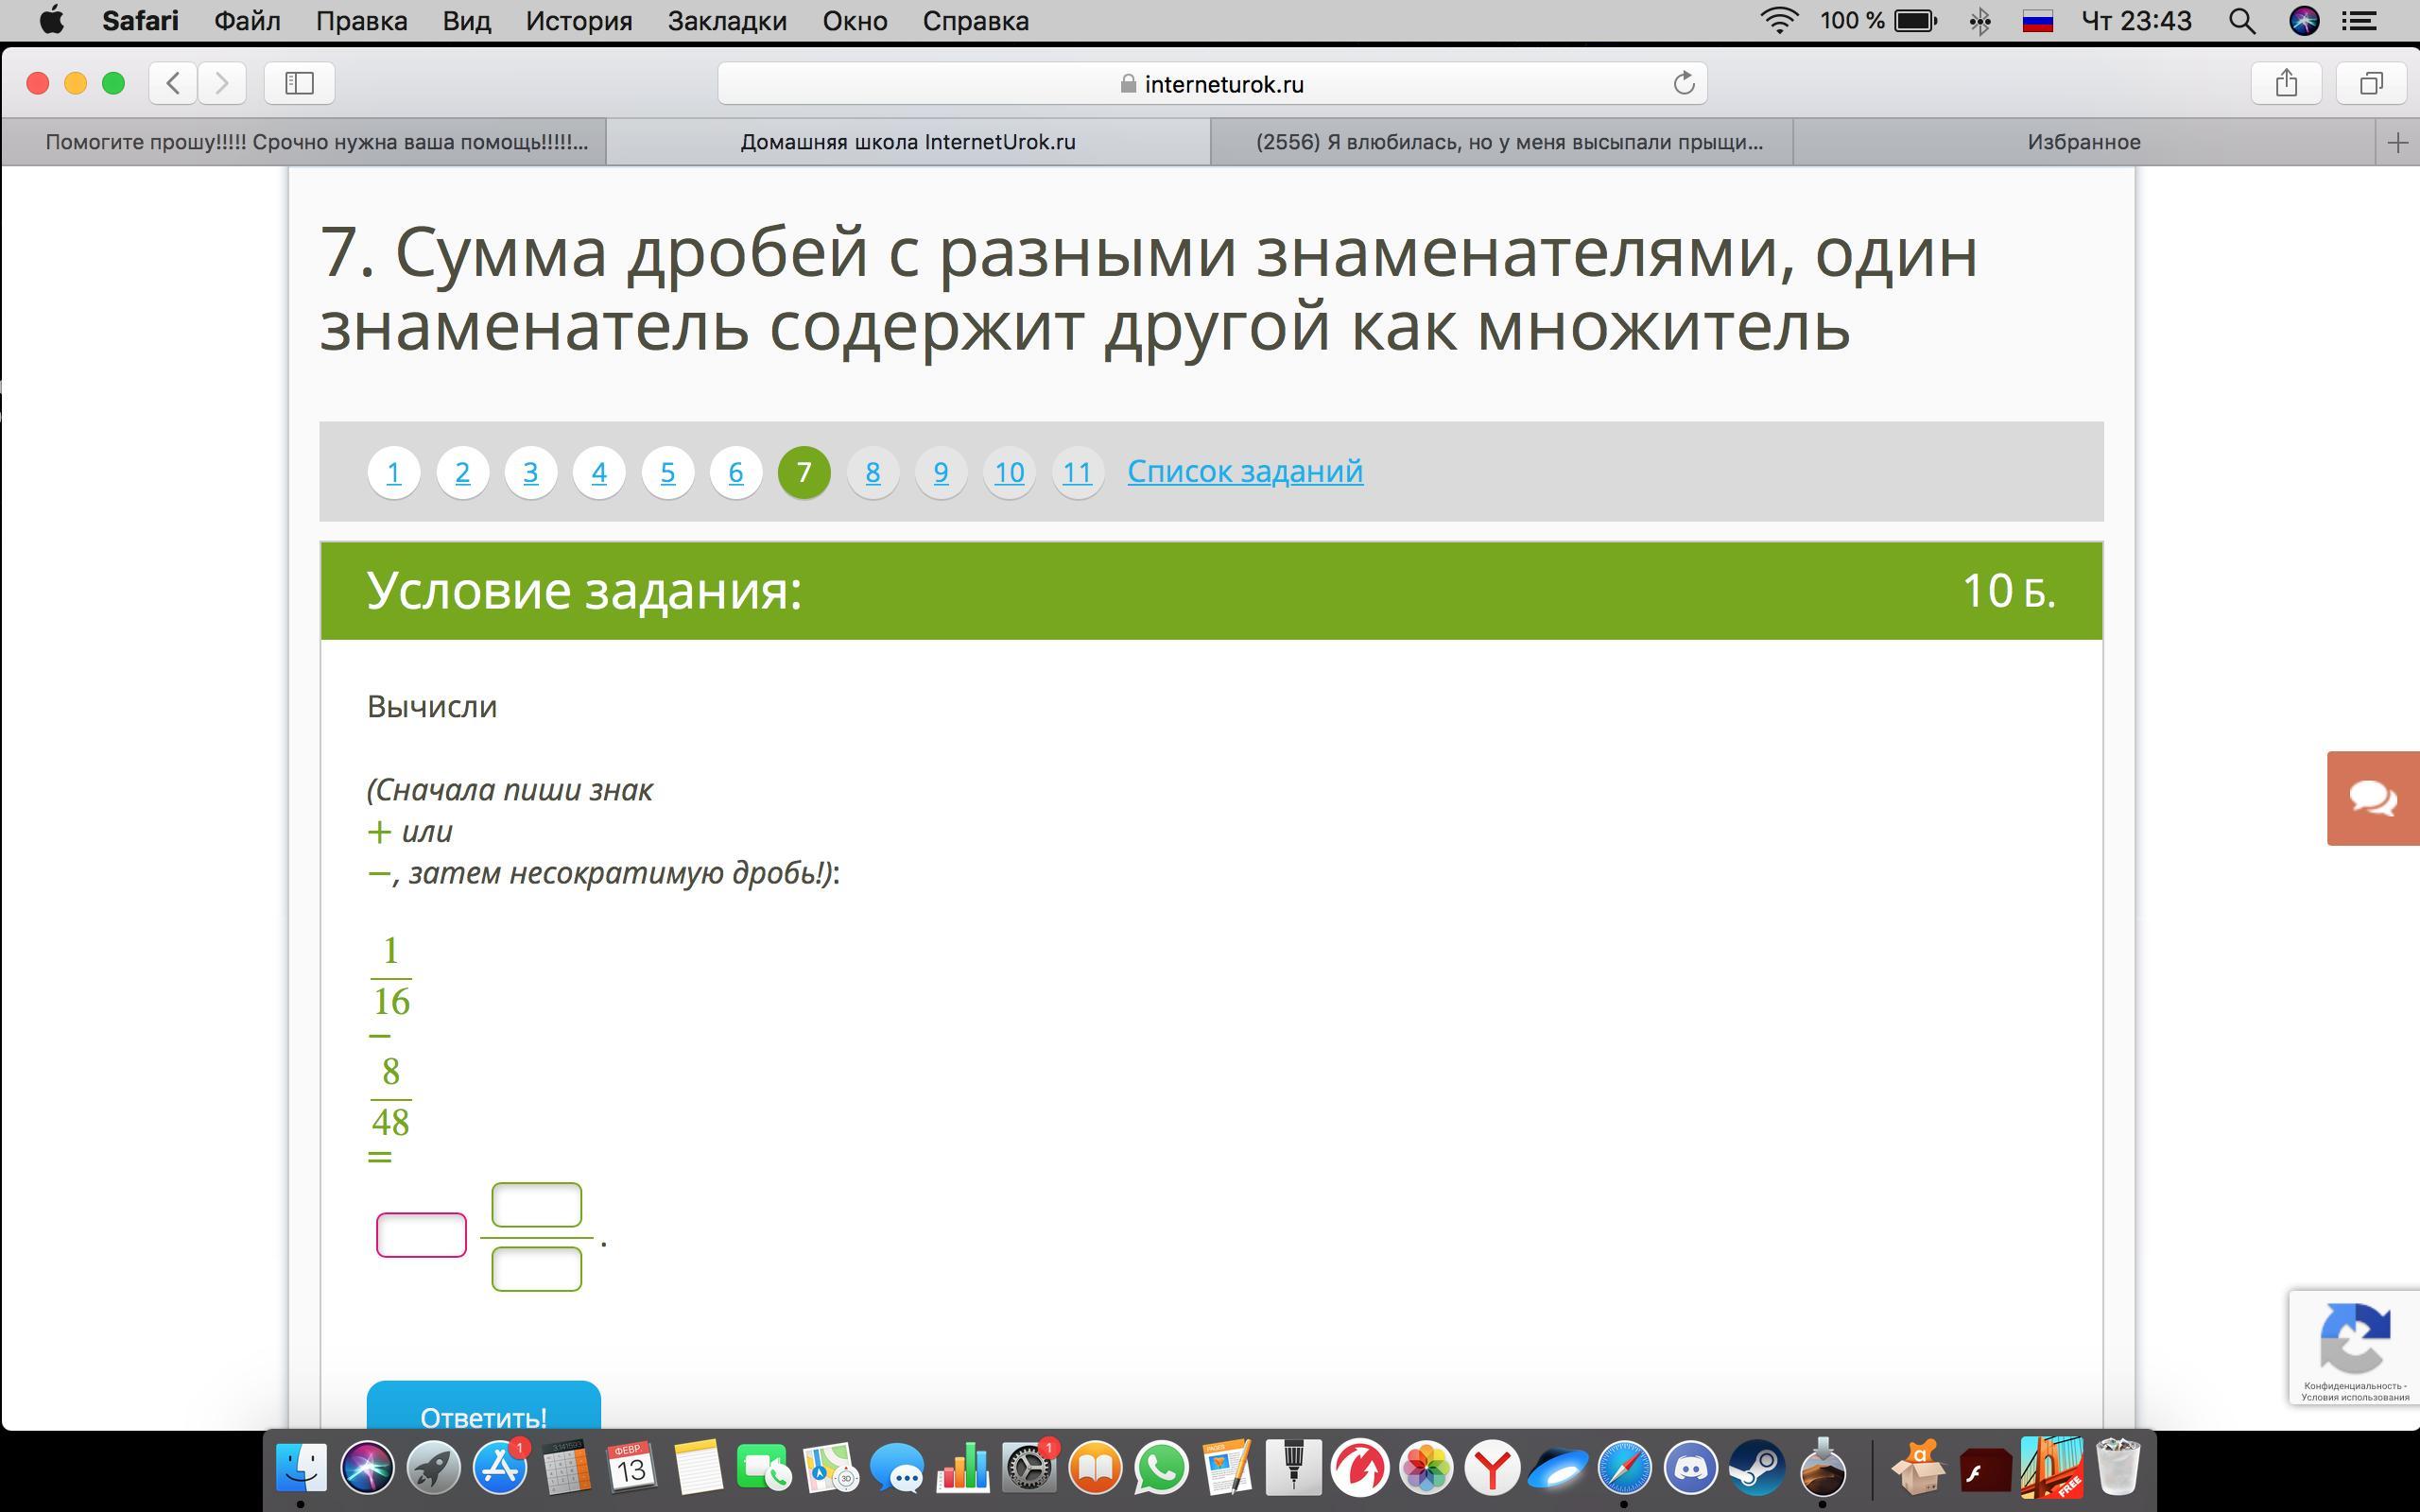Viewport: 2420px width, 1512px height.
Task: Reload the interneturok.ru page
Action: [1683, 83]
